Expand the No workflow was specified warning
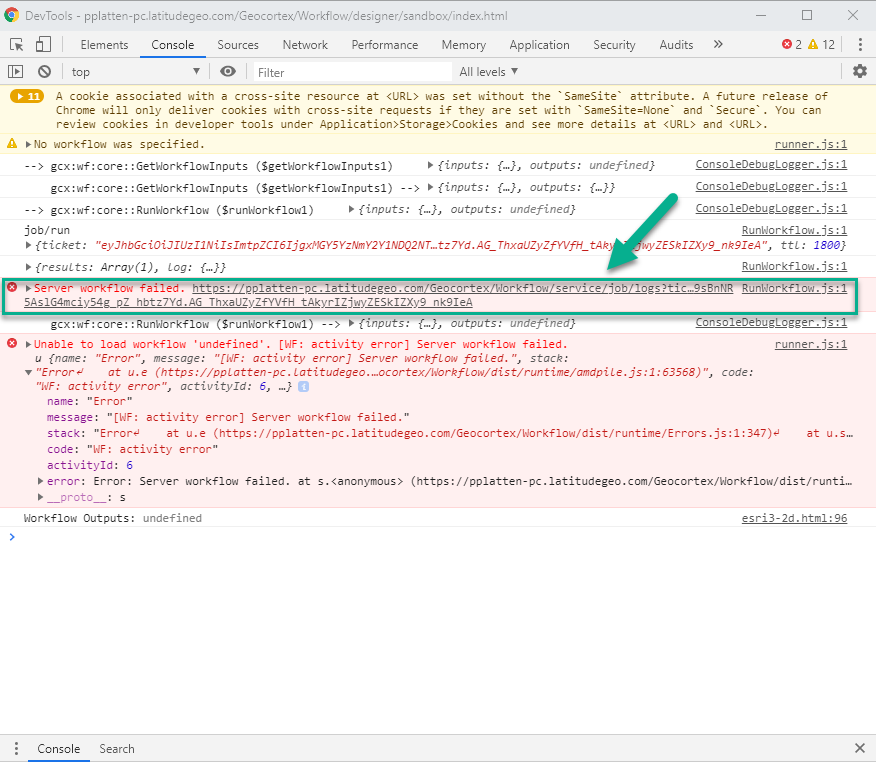The image size is (876, 762). [28, 145]
